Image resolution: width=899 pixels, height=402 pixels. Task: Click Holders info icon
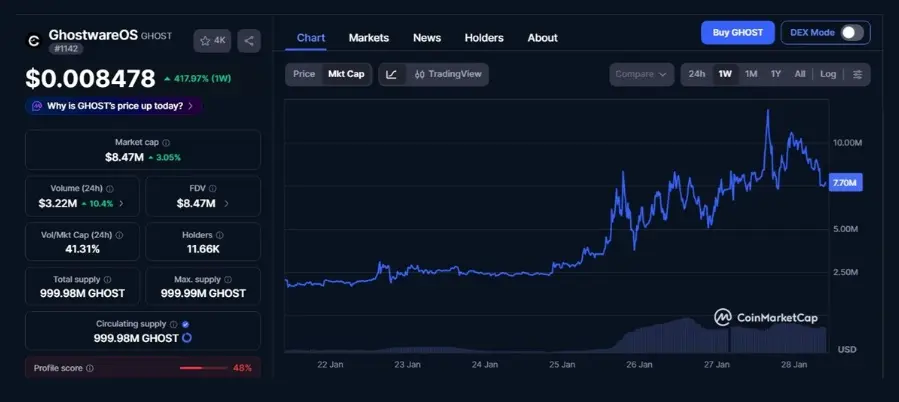[x=220, y=235]
